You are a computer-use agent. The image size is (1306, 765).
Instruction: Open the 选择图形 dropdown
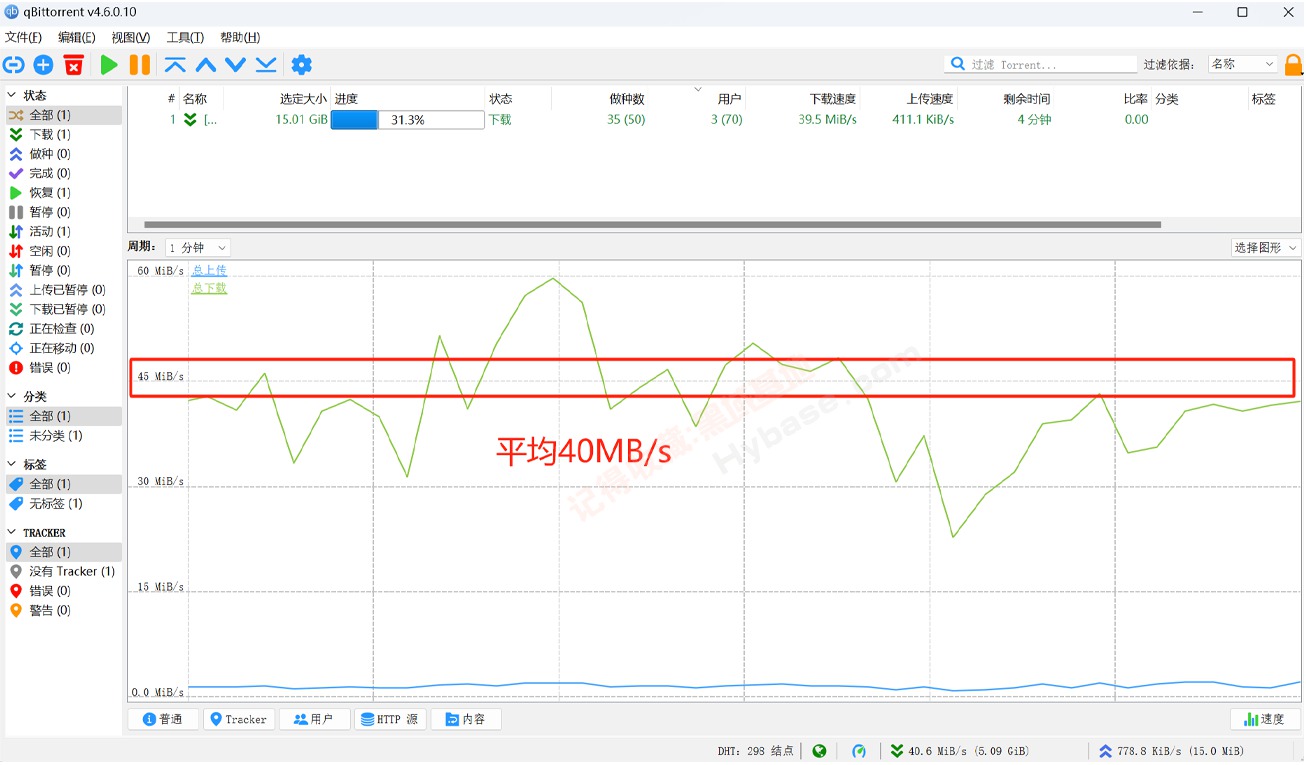pos(1265,247)
